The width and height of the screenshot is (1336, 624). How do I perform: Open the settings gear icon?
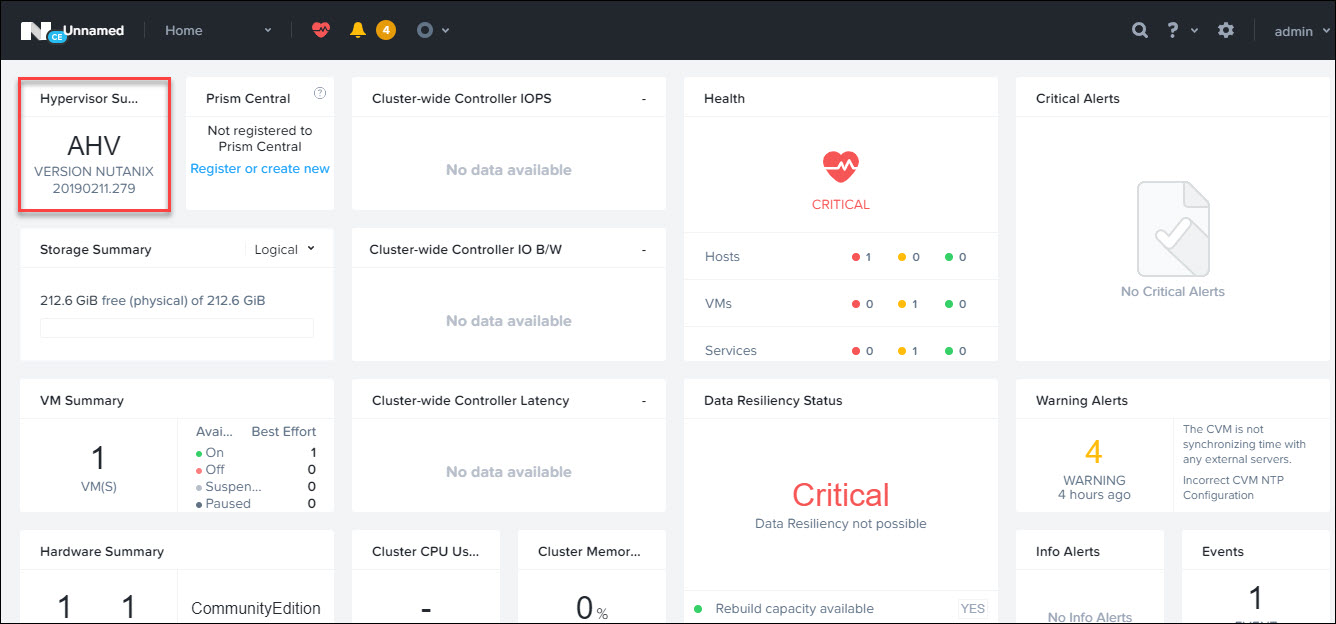click(1226, 30)
